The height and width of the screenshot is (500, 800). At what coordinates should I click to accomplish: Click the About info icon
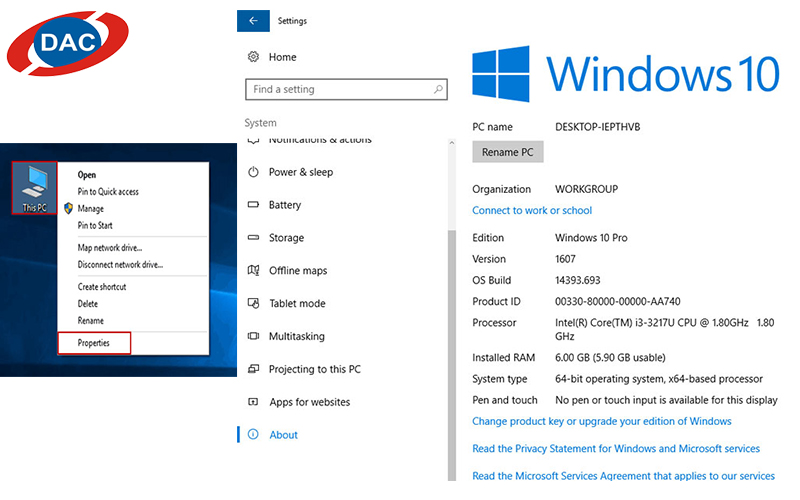(x=253, y=434)
